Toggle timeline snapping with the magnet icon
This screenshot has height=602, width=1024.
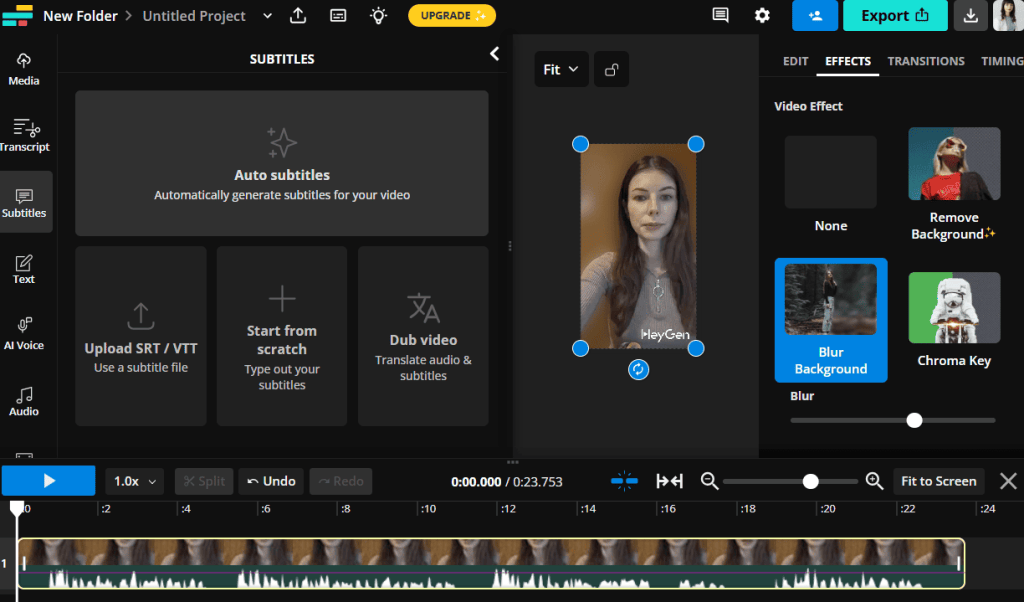625,481
